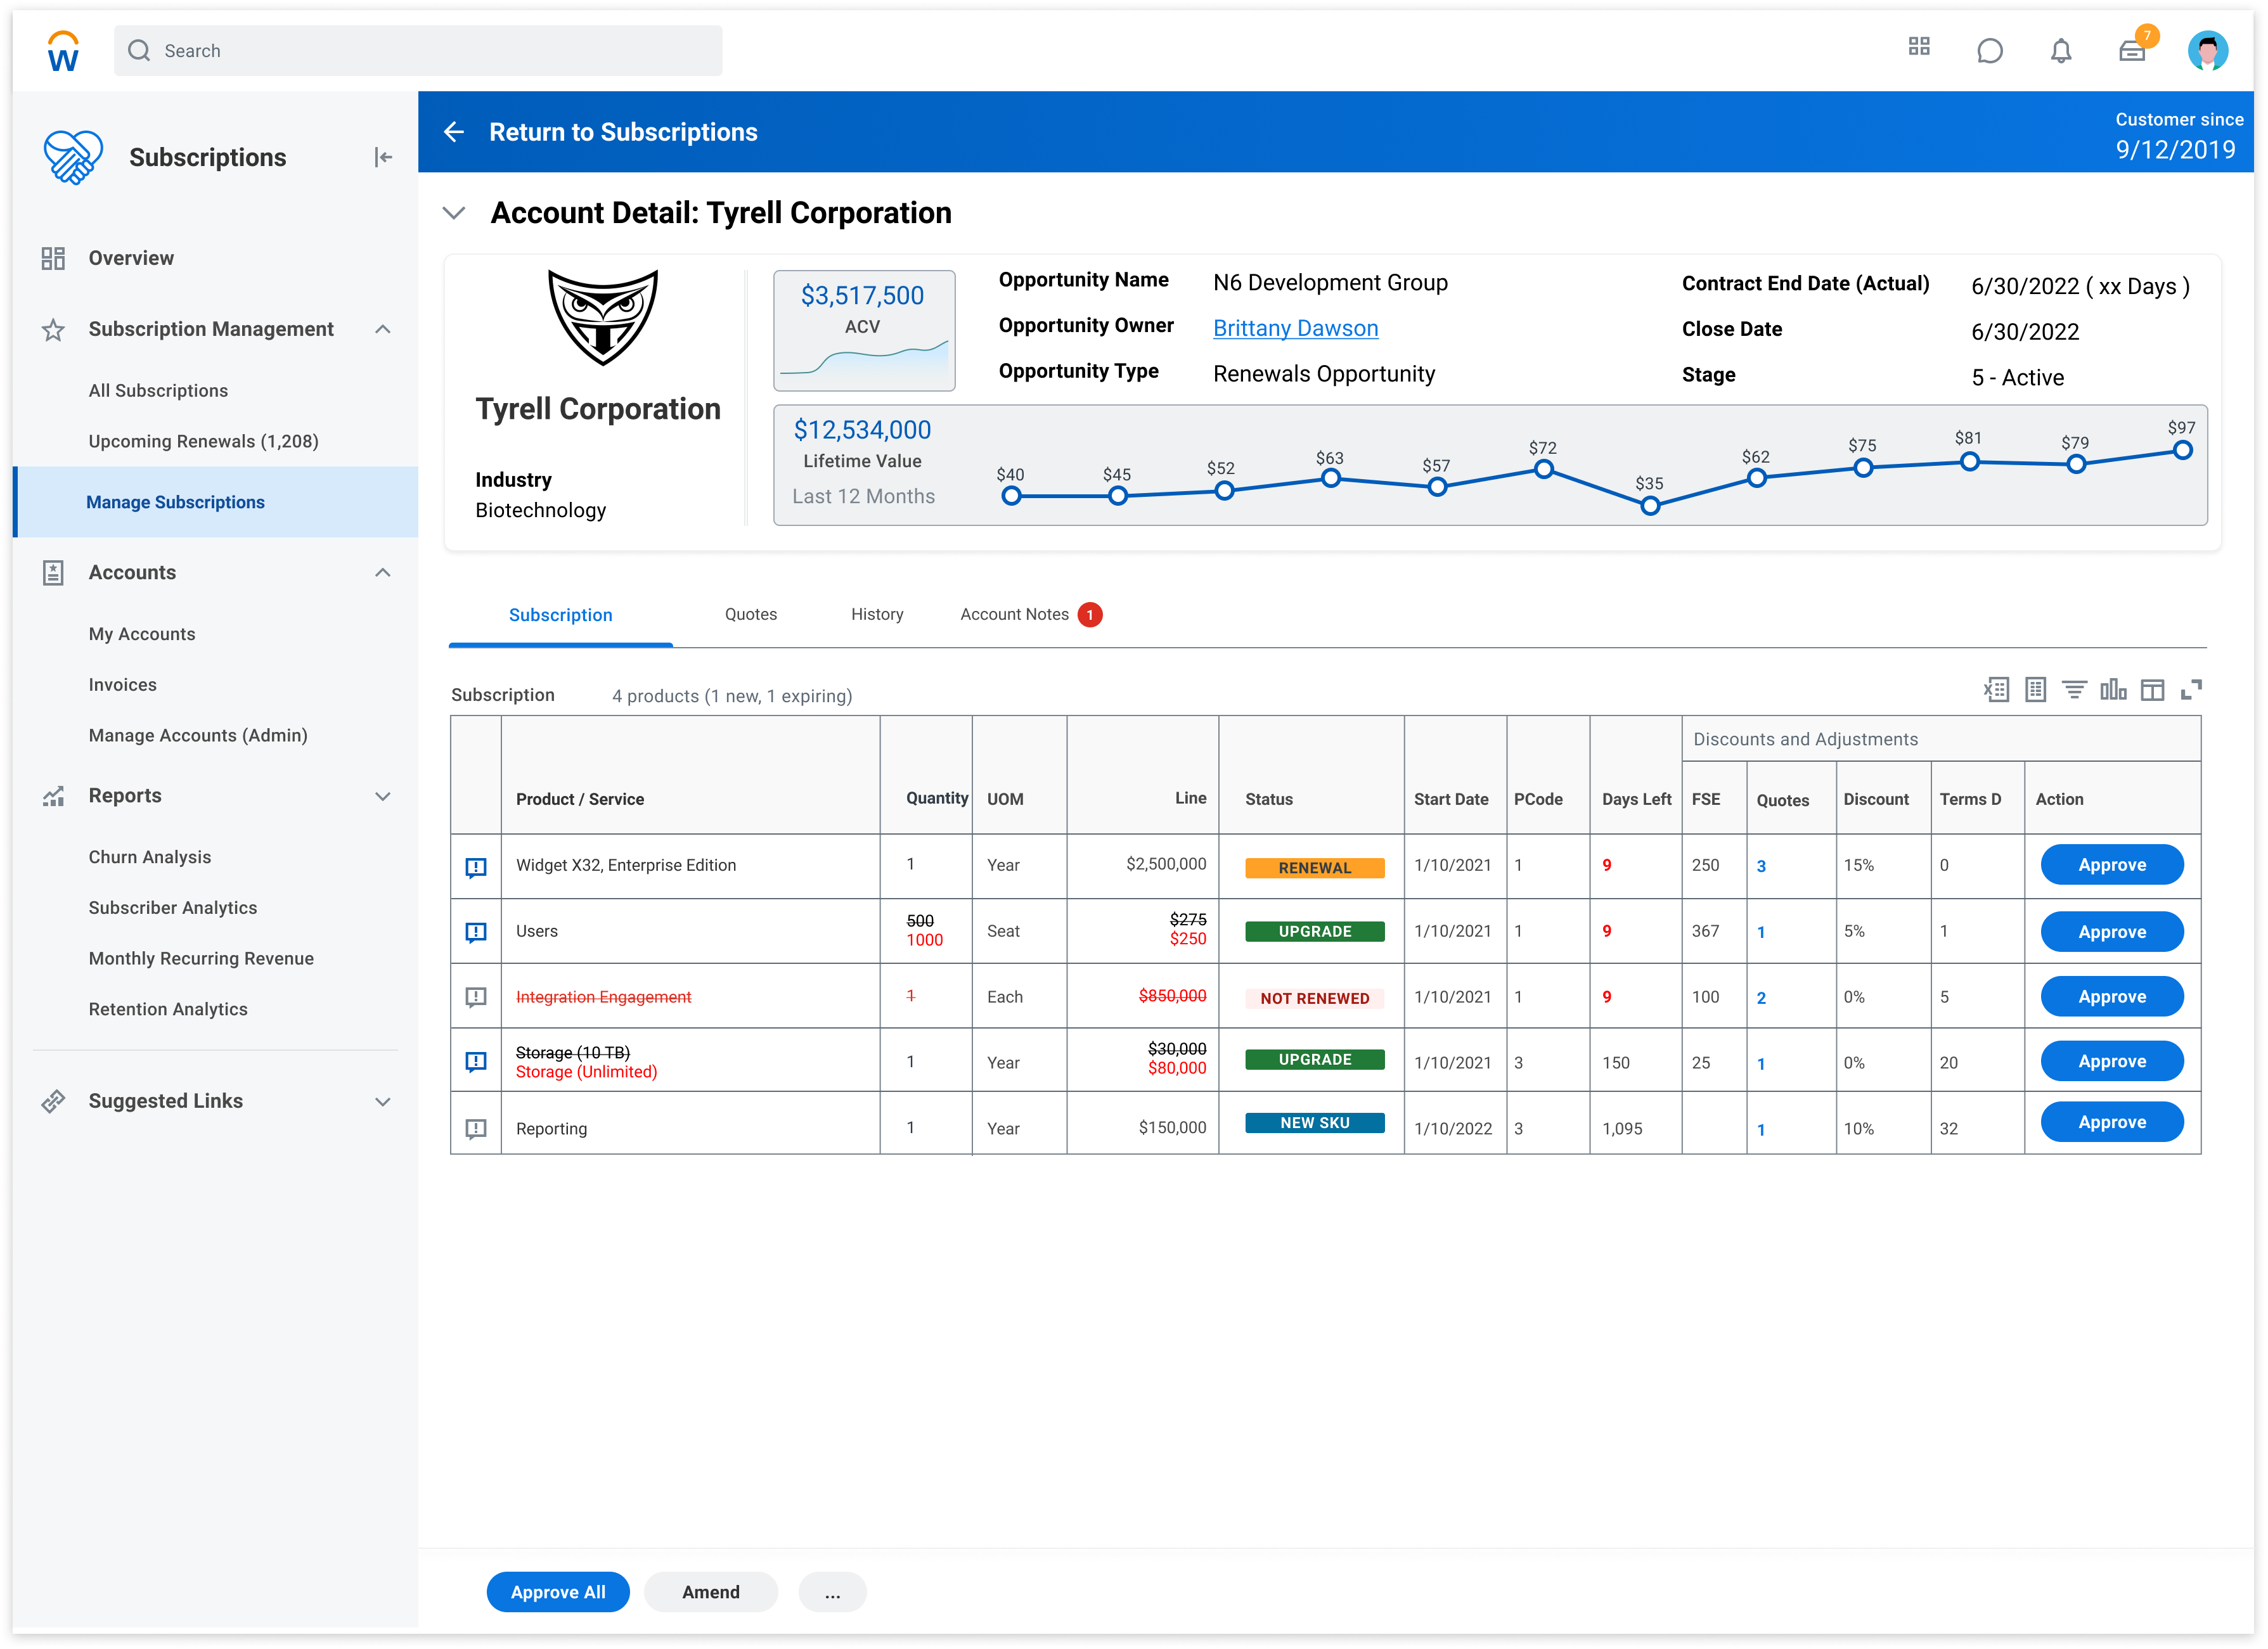Open the notifications bell

coord(2060,50)
